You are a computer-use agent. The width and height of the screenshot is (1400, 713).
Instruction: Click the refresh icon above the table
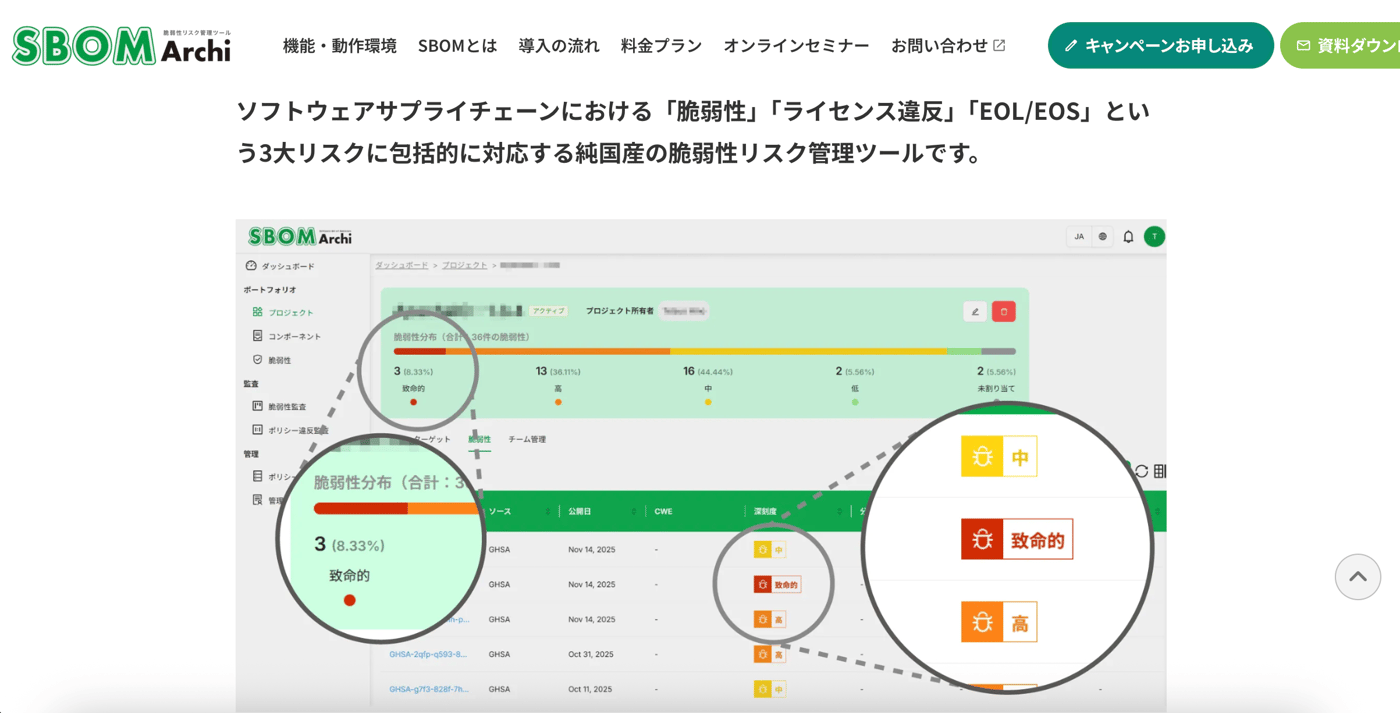tap(1141, 471)
